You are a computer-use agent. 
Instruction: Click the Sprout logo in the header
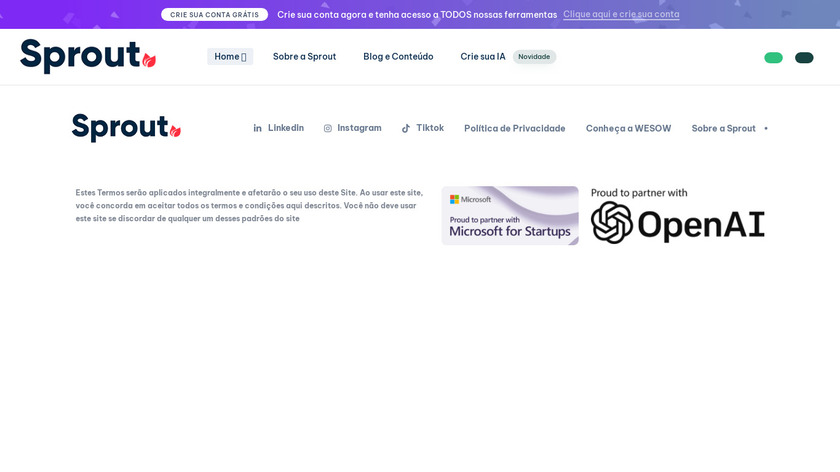tap(88, 56)
